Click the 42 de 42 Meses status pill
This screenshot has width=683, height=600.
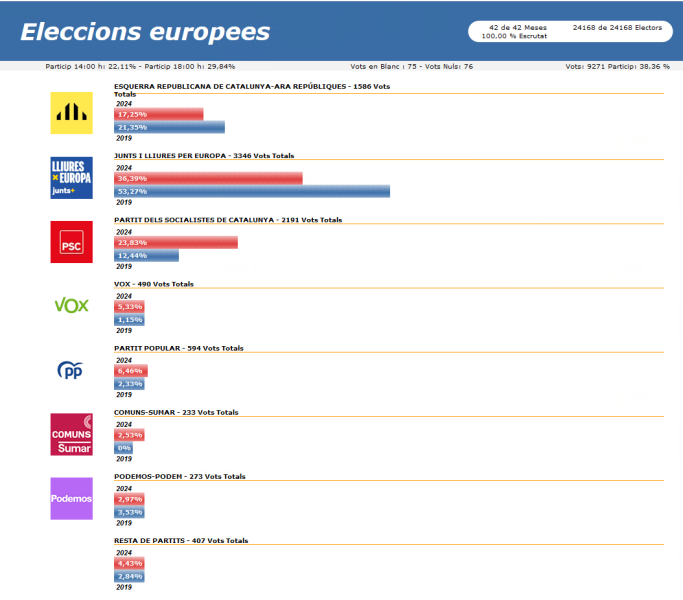570,31
